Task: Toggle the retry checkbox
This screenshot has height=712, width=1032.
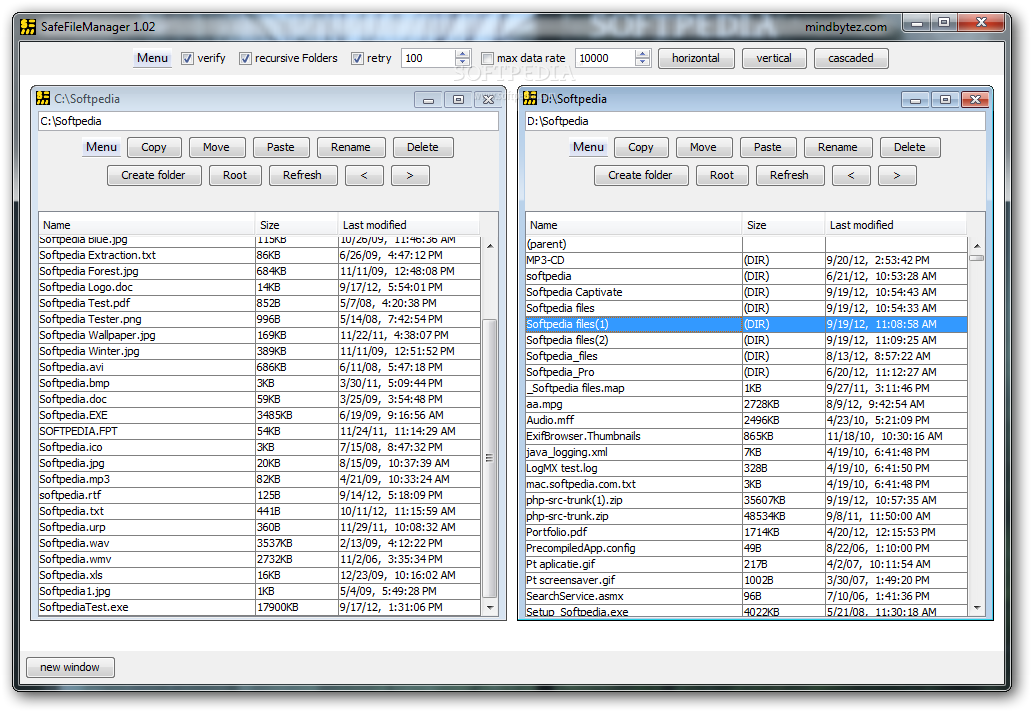Action: click(x=357, y=59)
